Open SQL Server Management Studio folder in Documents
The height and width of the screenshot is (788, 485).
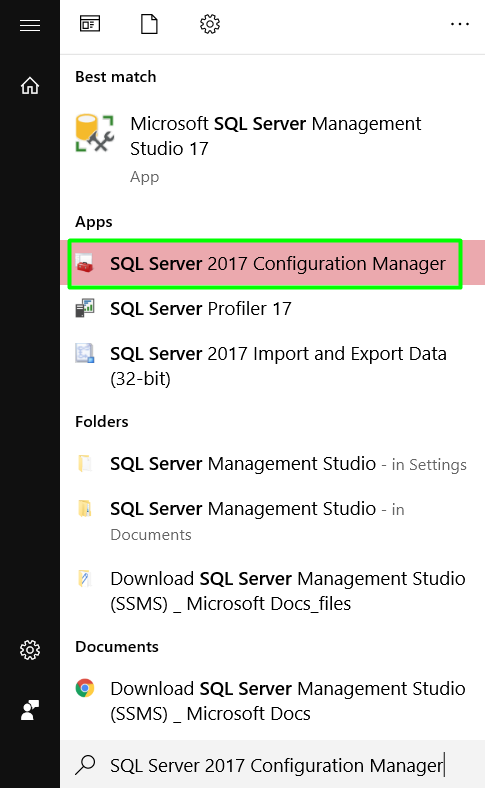(272, 521)
